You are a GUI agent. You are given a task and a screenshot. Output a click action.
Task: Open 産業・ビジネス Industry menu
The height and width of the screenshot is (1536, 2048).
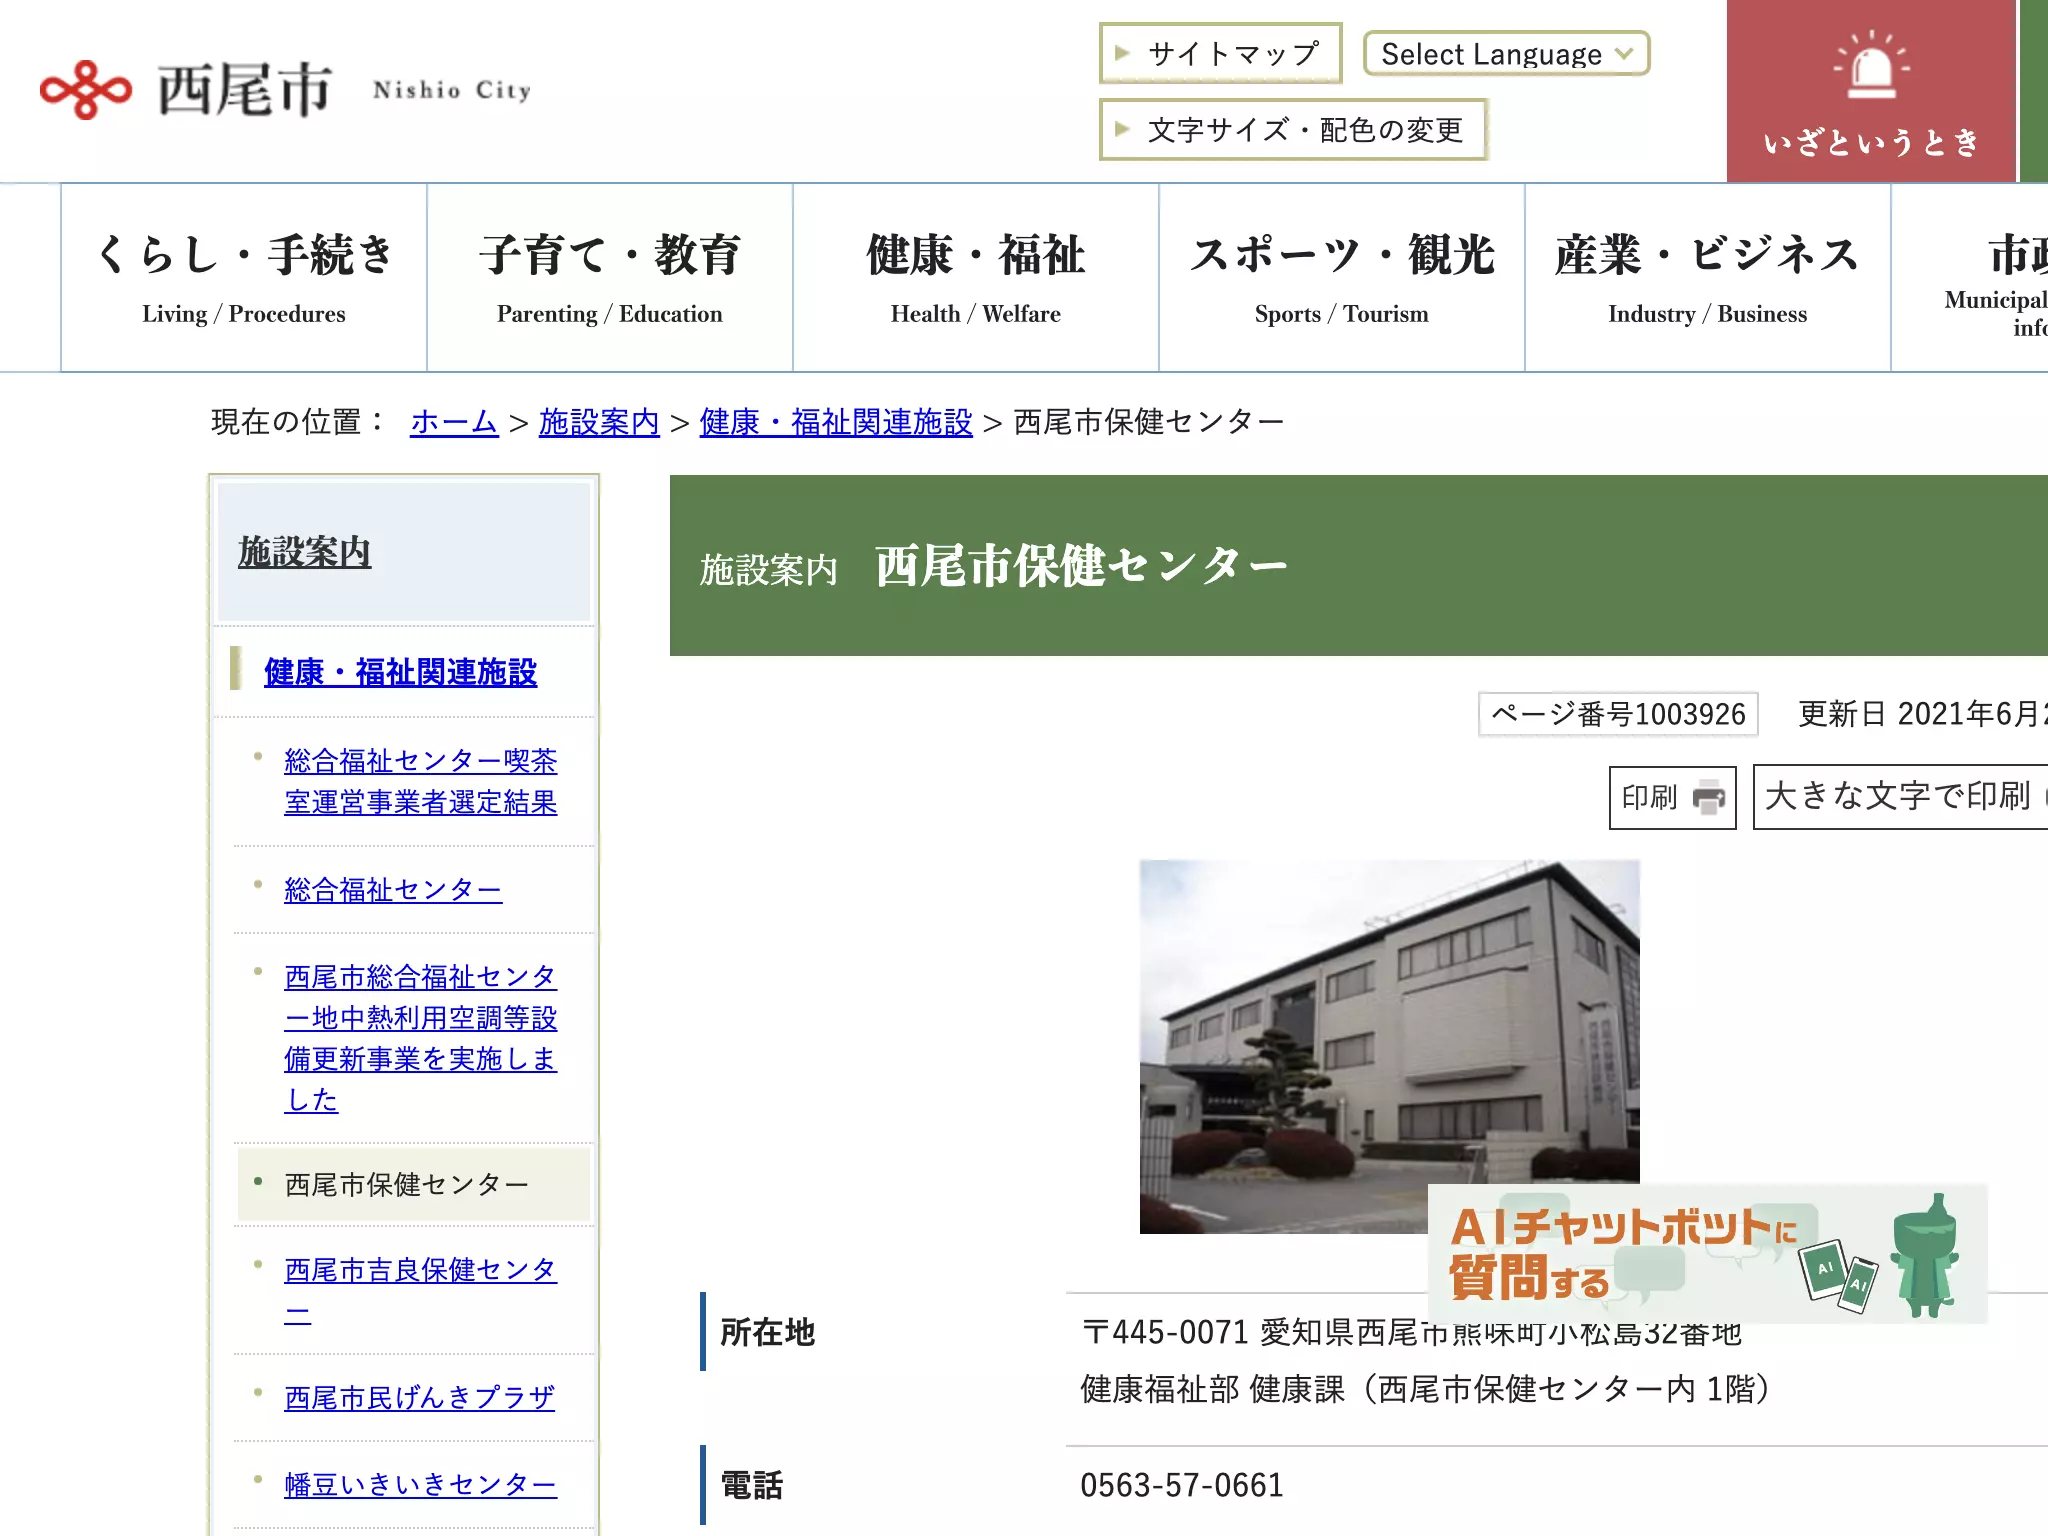tap(1708, 277)
